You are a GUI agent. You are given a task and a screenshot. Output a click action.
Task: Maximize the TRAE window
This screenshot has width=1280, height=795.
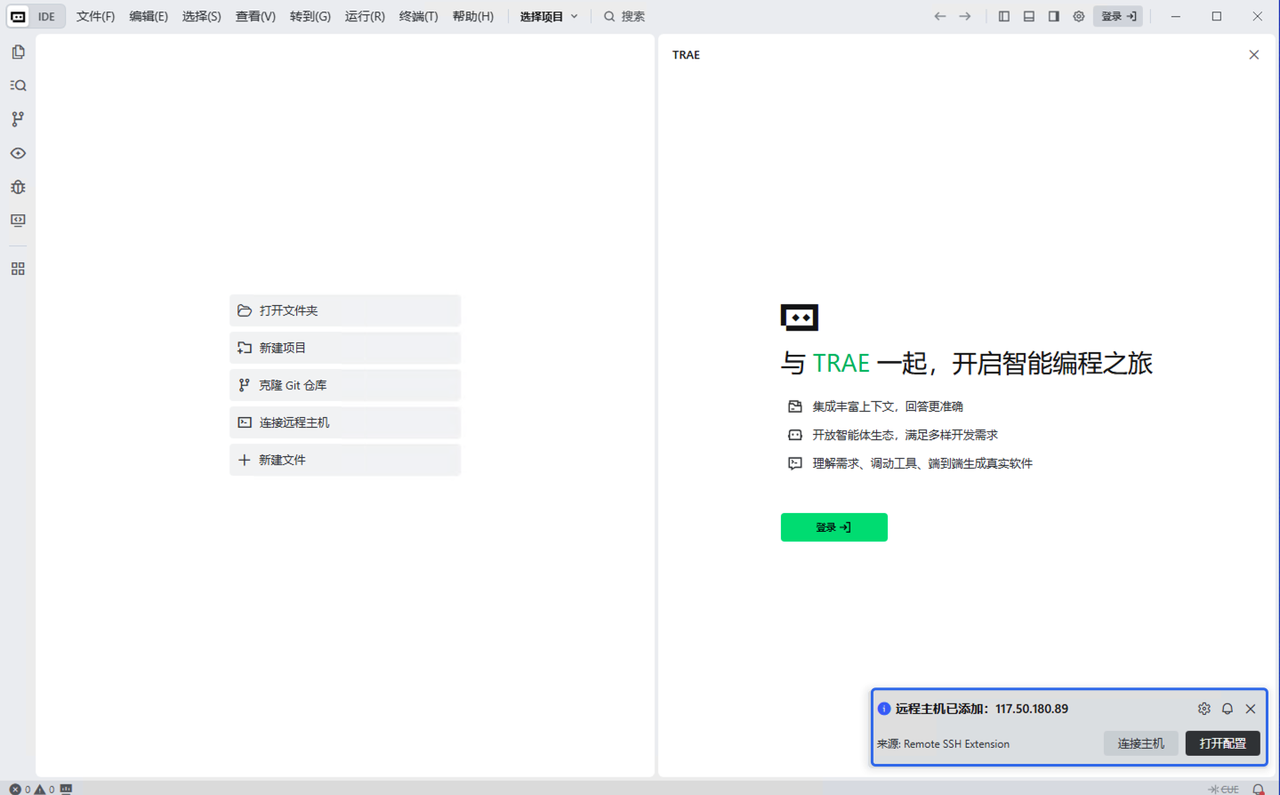point(1217,16)
